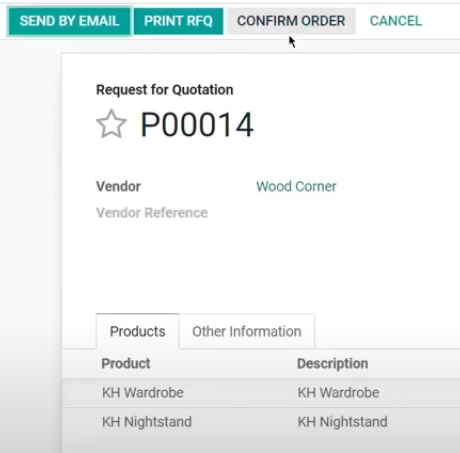This screenshot has height=453, width=460.
Task: Click the Request for Quotation heading
Action: (x=165, y=90)
